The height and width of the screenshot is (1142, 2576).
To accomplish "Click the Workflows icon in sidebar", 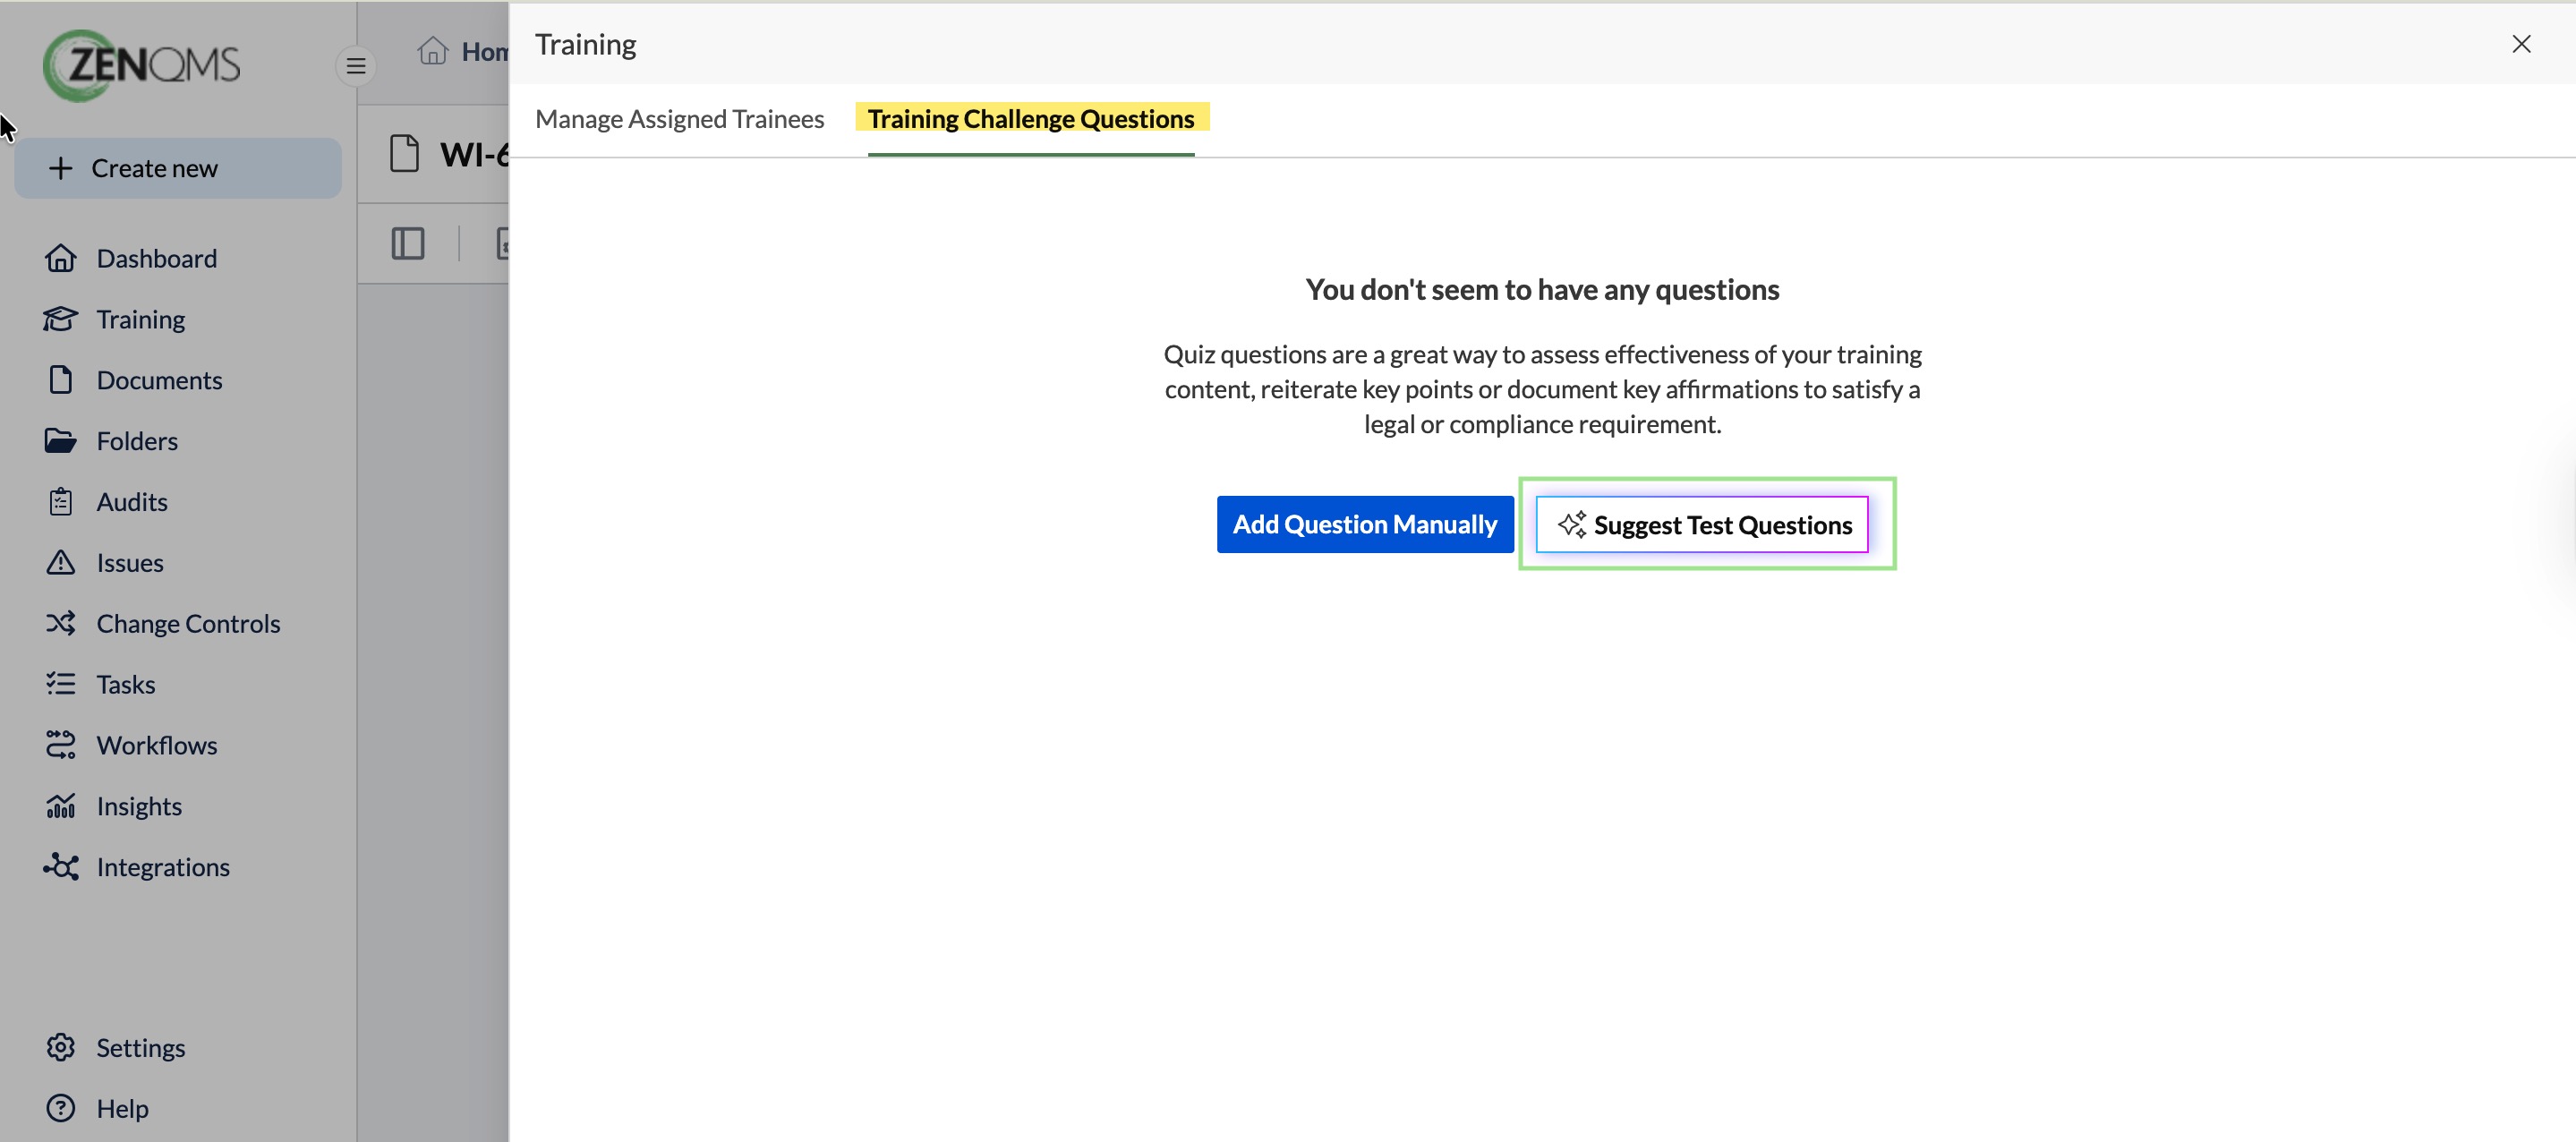I will (x=60, y=746).
